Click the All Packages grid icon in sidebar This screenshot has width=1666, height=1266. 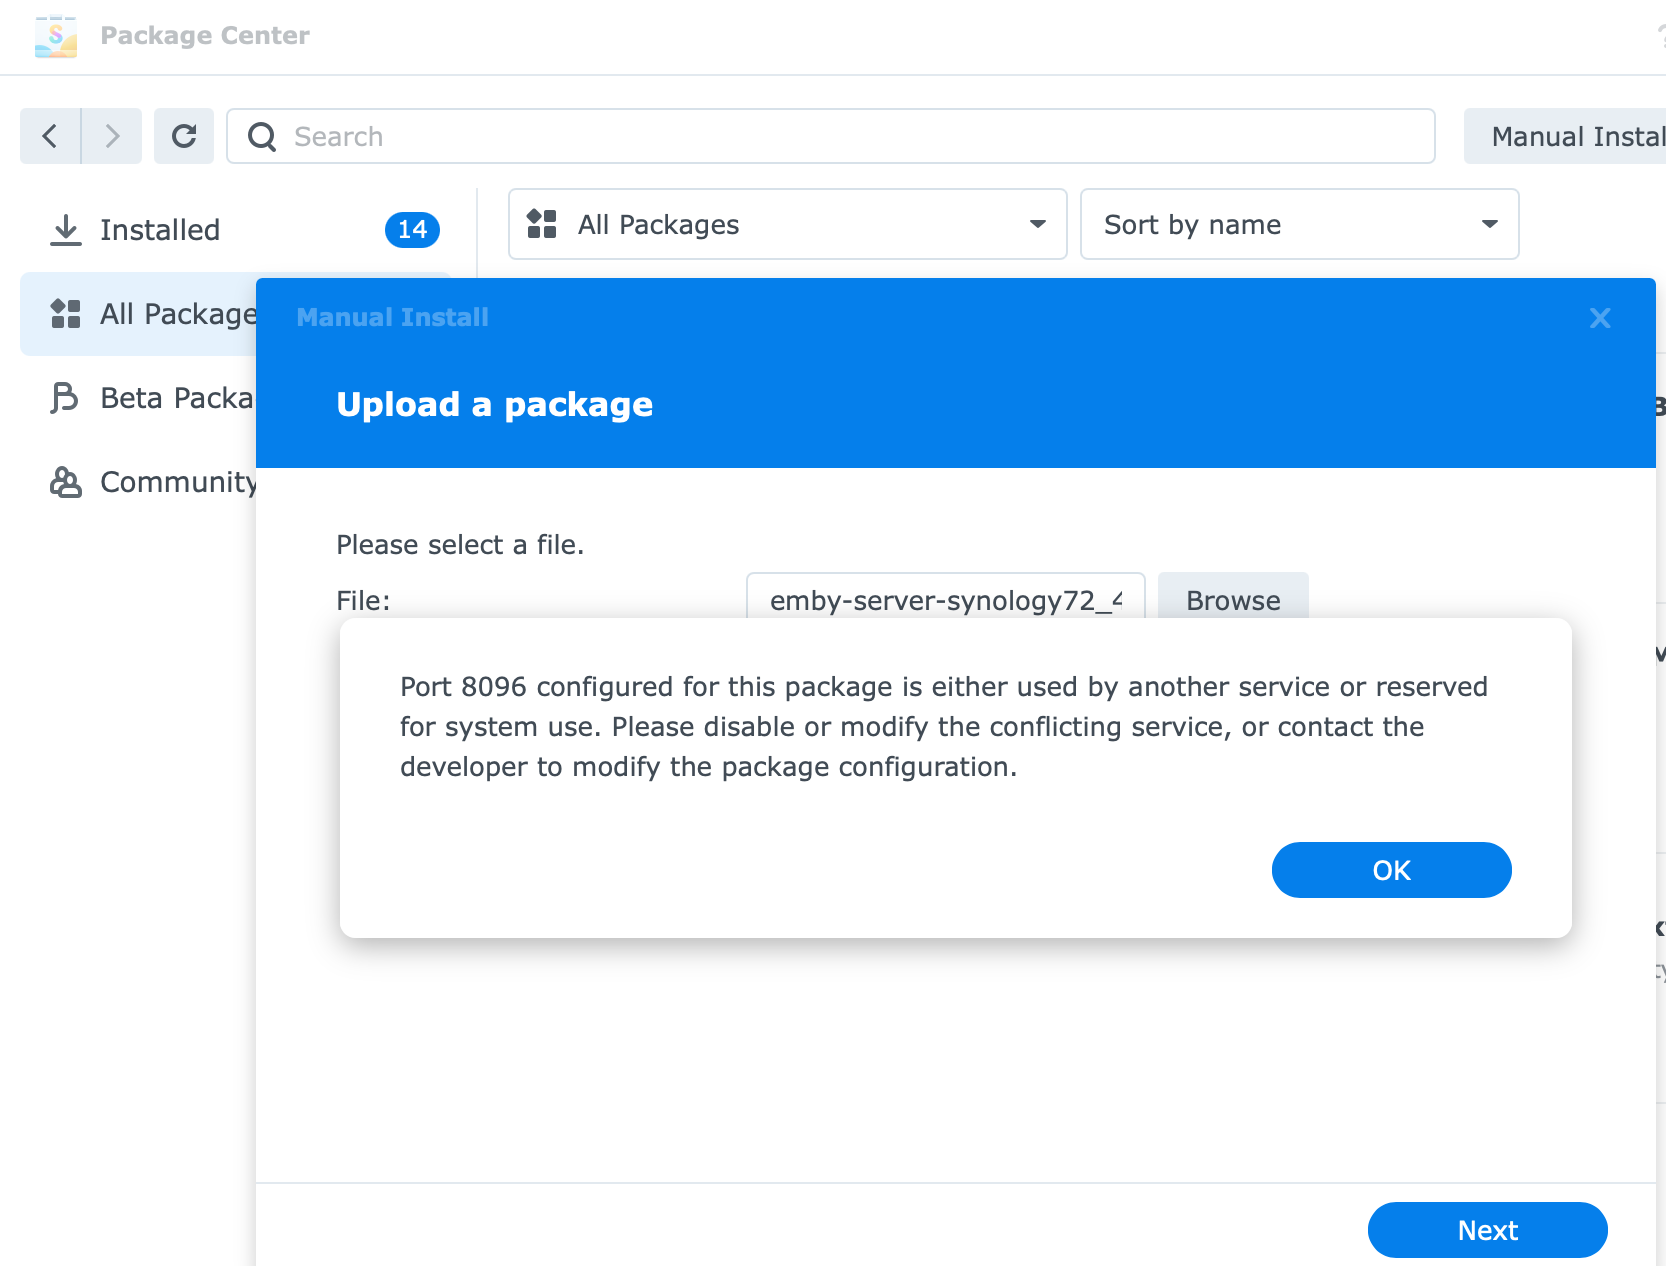coord(66,314)
